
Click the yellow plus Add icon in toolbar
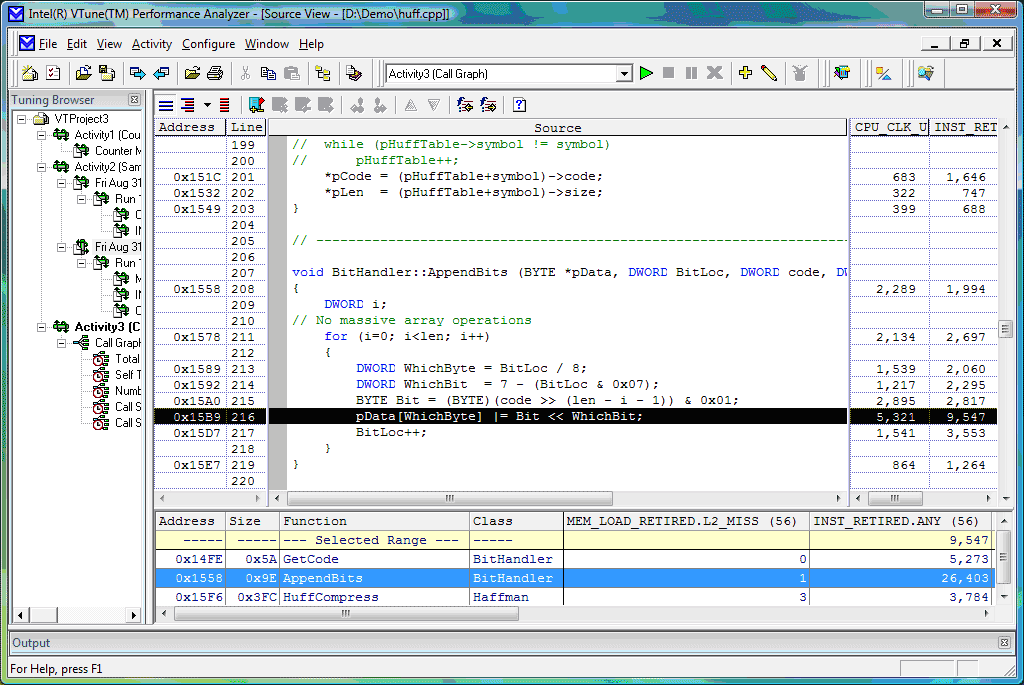point(745,73)
